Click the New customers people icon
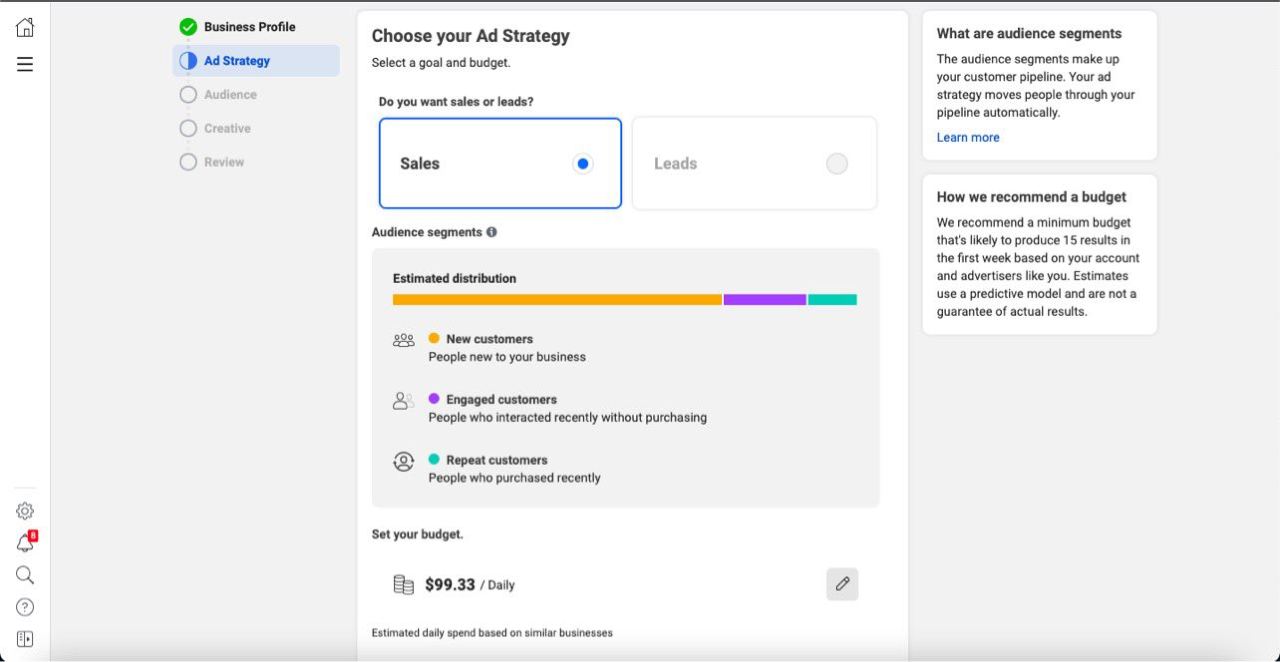1280x662 pixels. 403,340
